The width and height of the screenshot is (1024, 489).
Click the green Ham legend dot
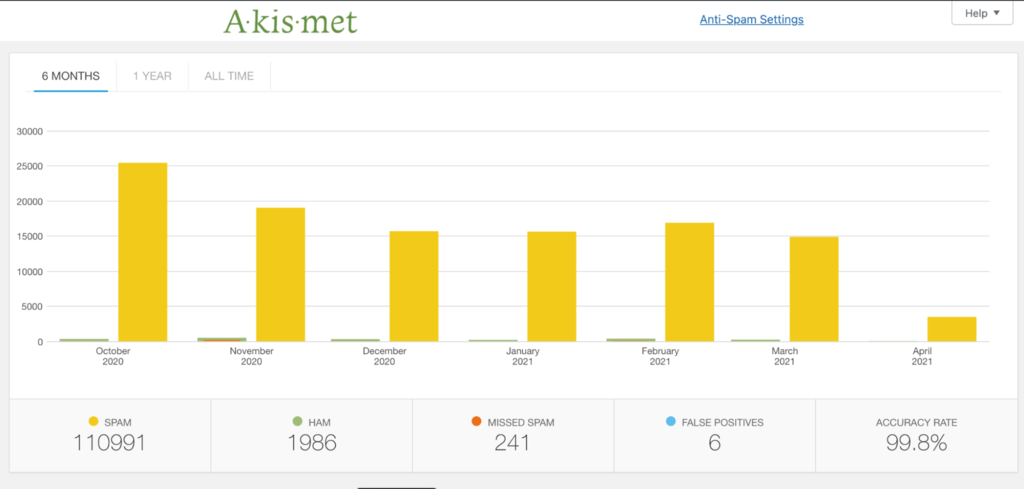point(295,422)
